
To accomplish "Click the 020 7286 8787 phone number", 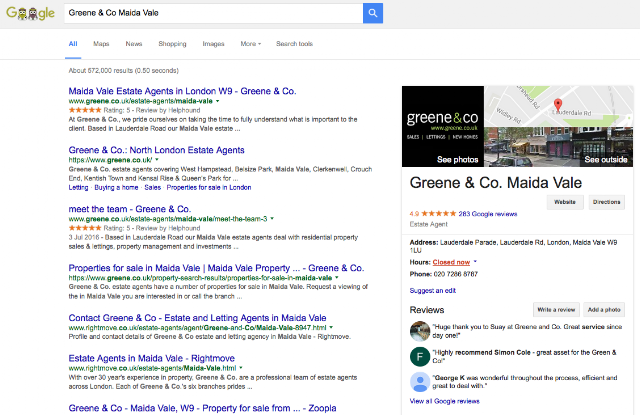I will click(x=456, y=274).
